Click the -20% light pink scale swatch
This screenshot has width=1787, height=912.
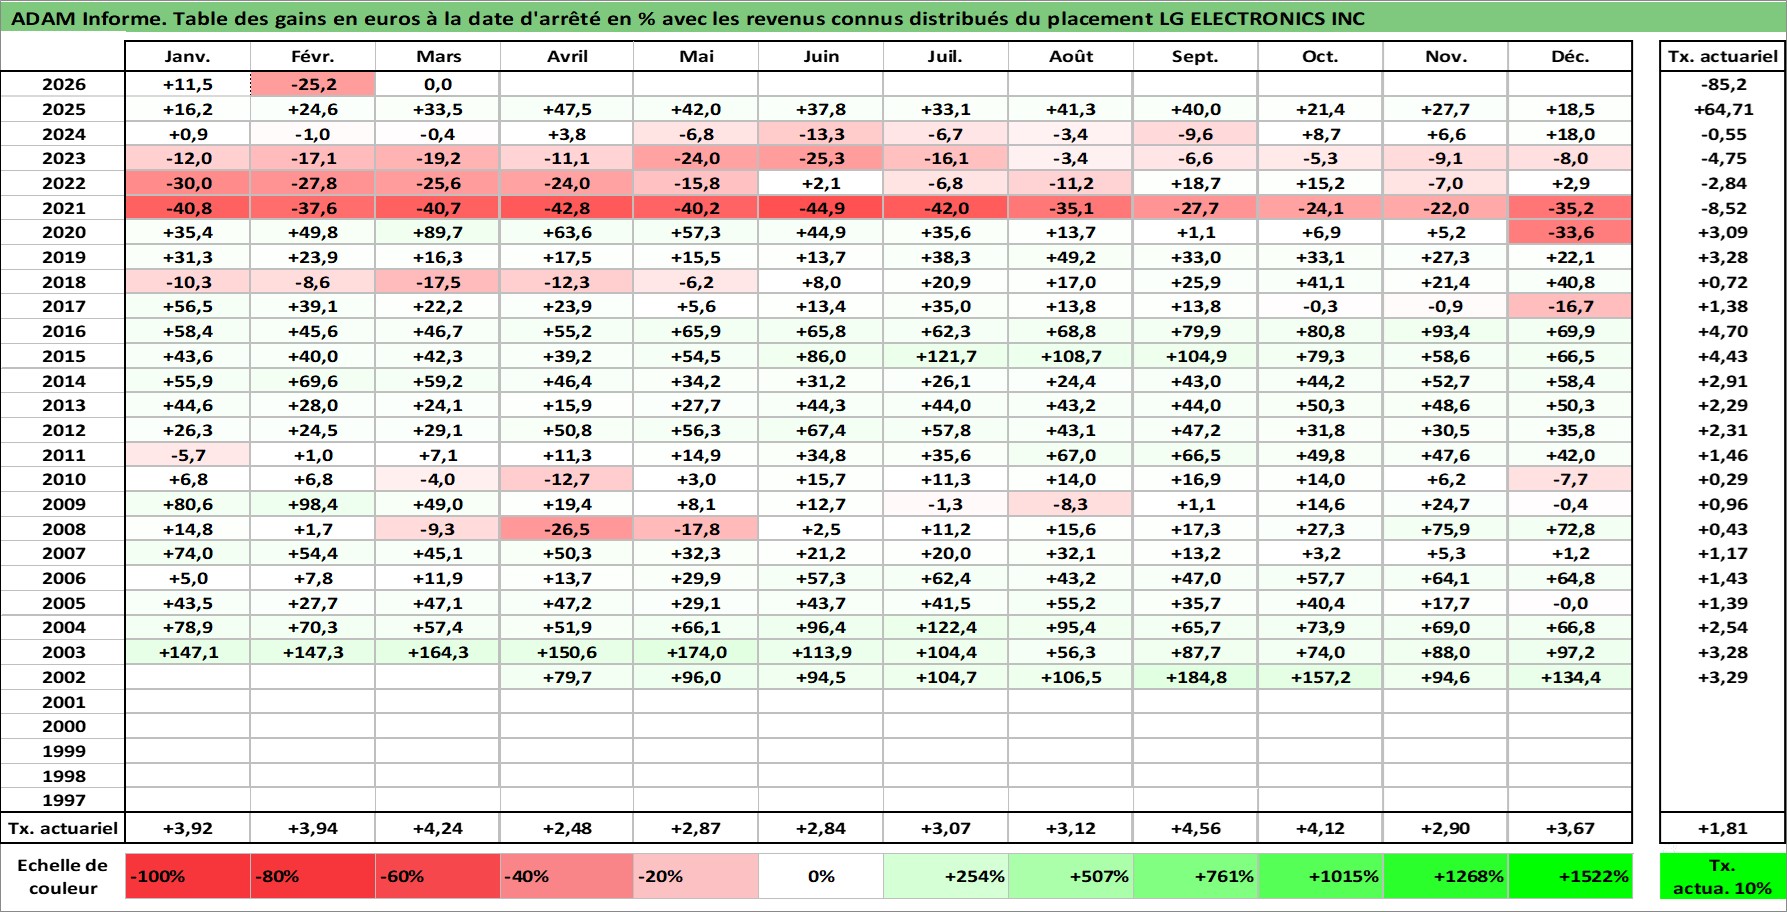coord(696,876)
